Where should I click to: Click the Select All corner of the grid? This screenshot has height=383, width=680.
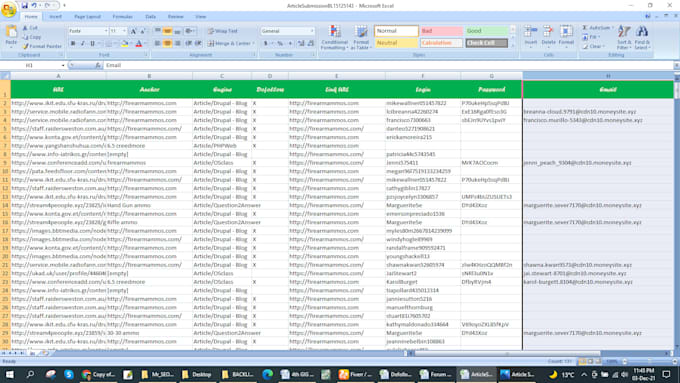click(5, 76)
